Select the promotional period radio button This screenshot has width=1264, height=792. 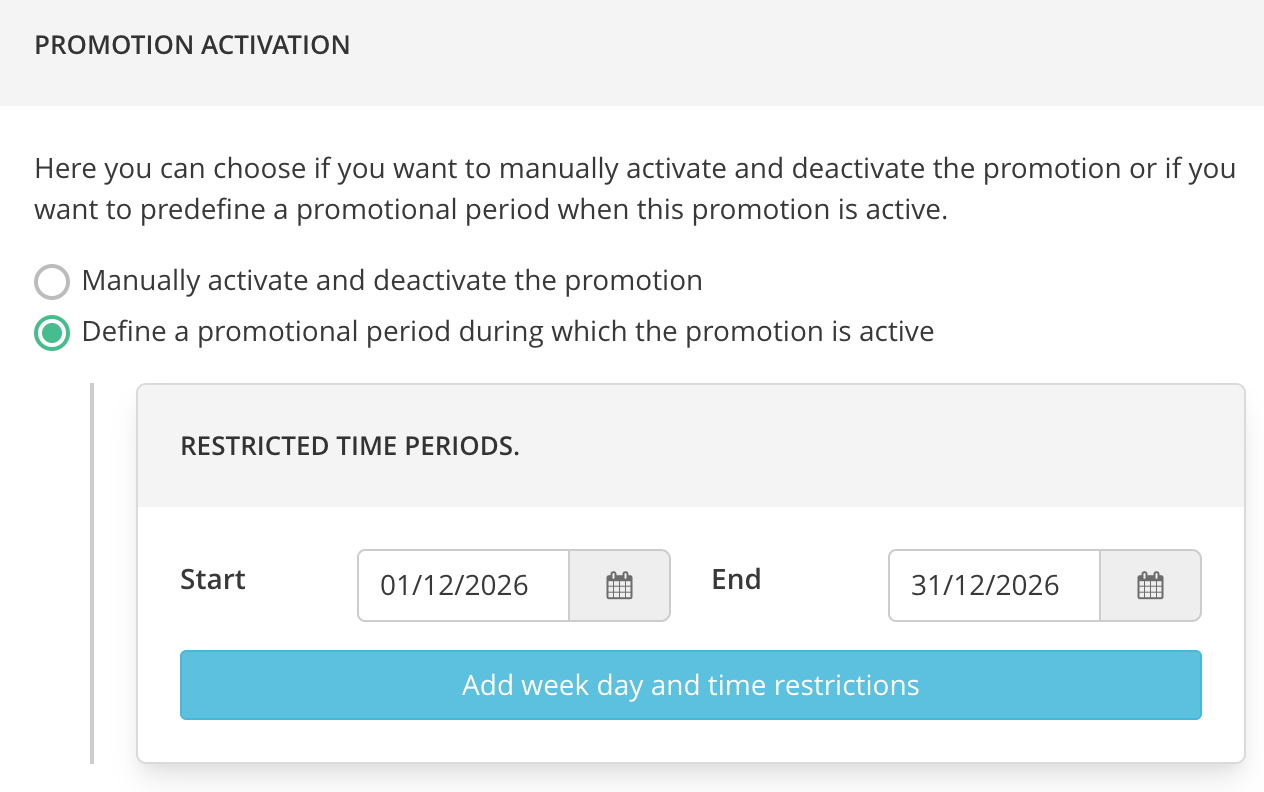pyautogui.click(x=52, y=333)
